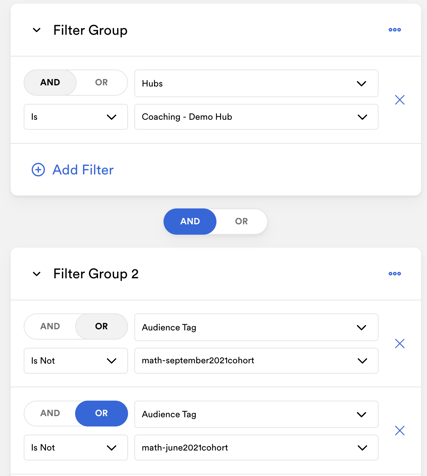
Task: Switch math-september2021cohort filter toggle to AND
Action: tap(50, 326)
